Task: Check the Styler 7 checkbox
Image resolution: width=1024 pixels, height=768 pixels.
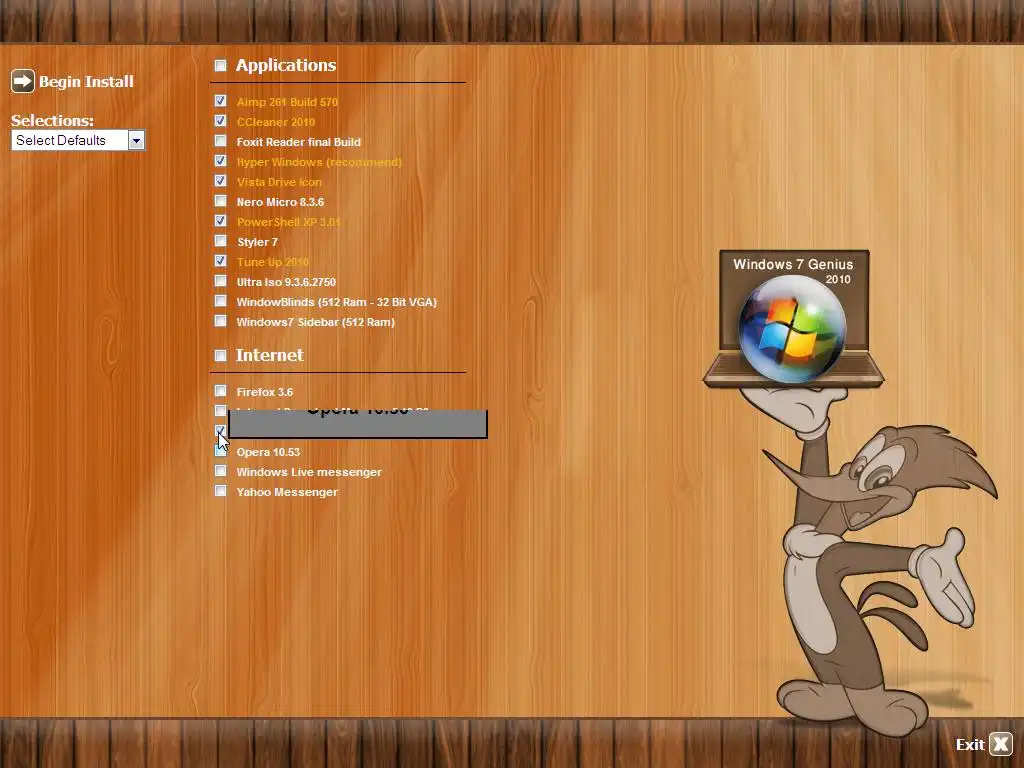Action: coord(221,241)
